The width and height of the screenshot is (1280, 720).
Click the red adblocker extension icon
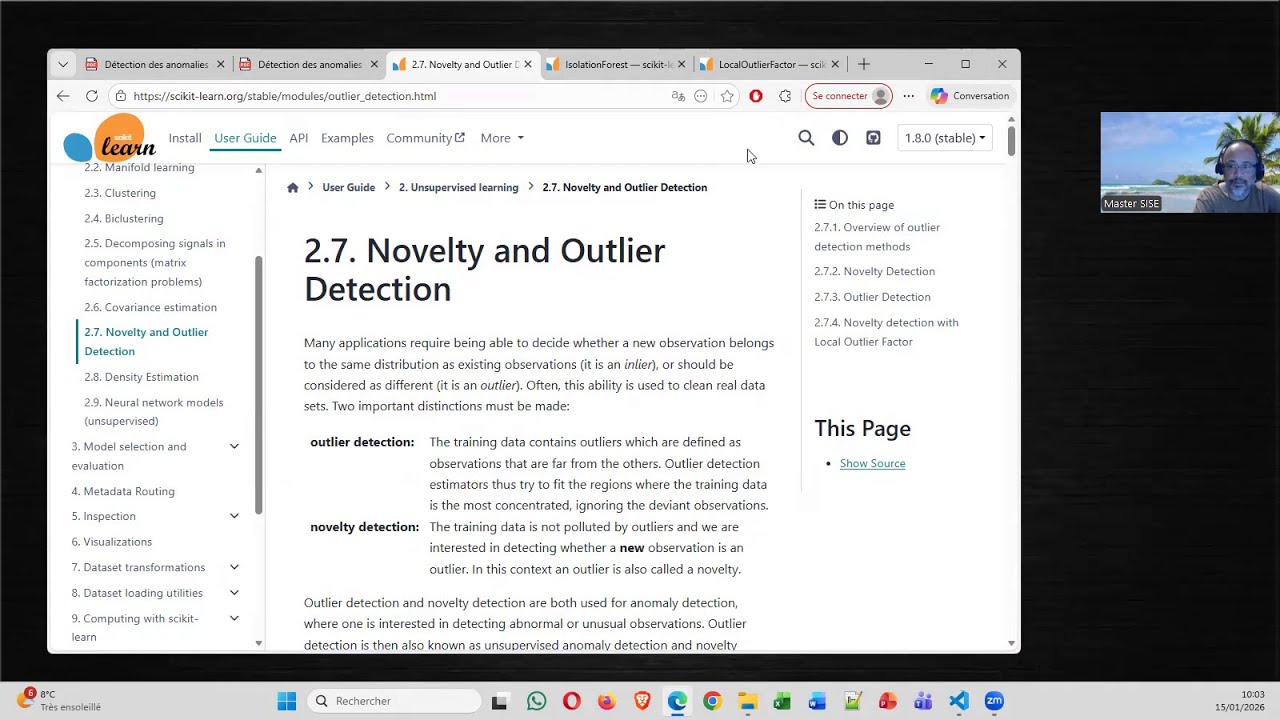pos(756,96)
